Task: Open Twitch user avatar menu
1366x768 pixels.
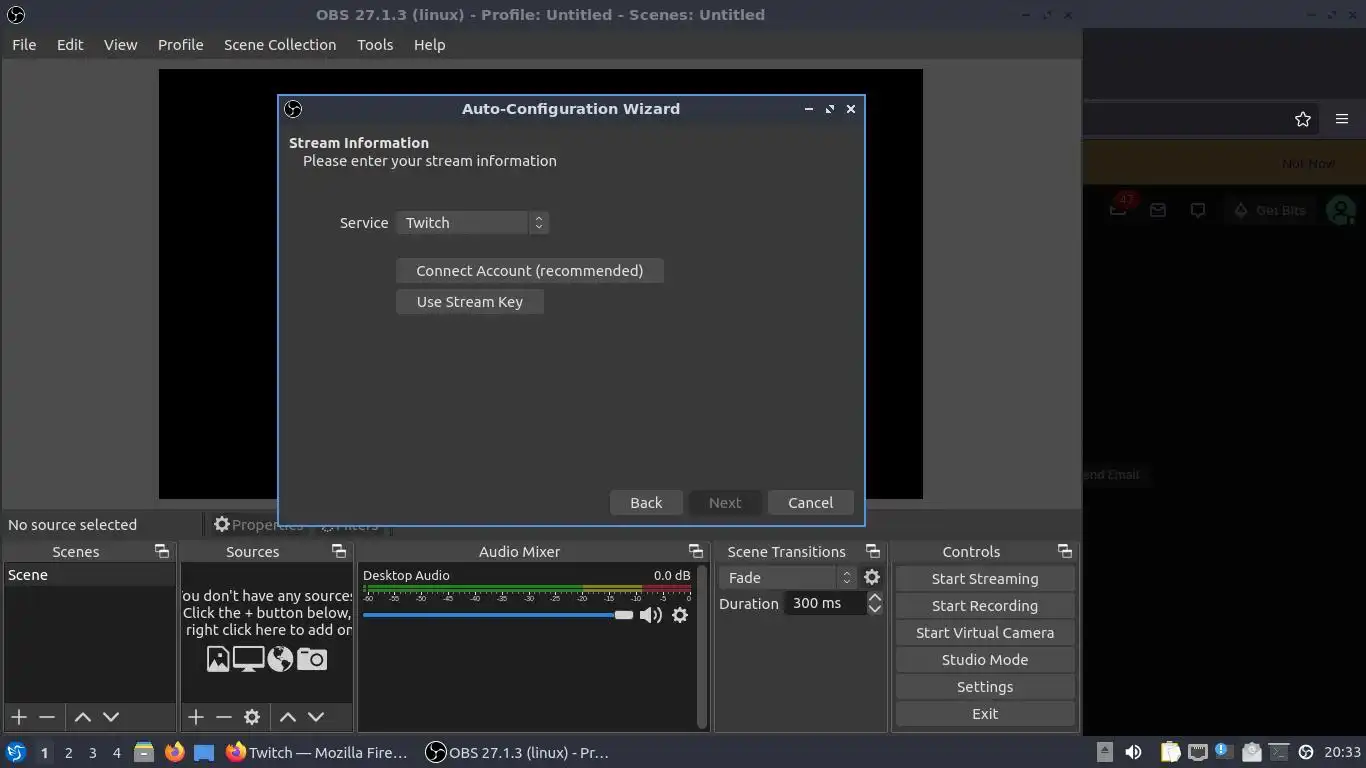Action: (x=1340, y=210)
